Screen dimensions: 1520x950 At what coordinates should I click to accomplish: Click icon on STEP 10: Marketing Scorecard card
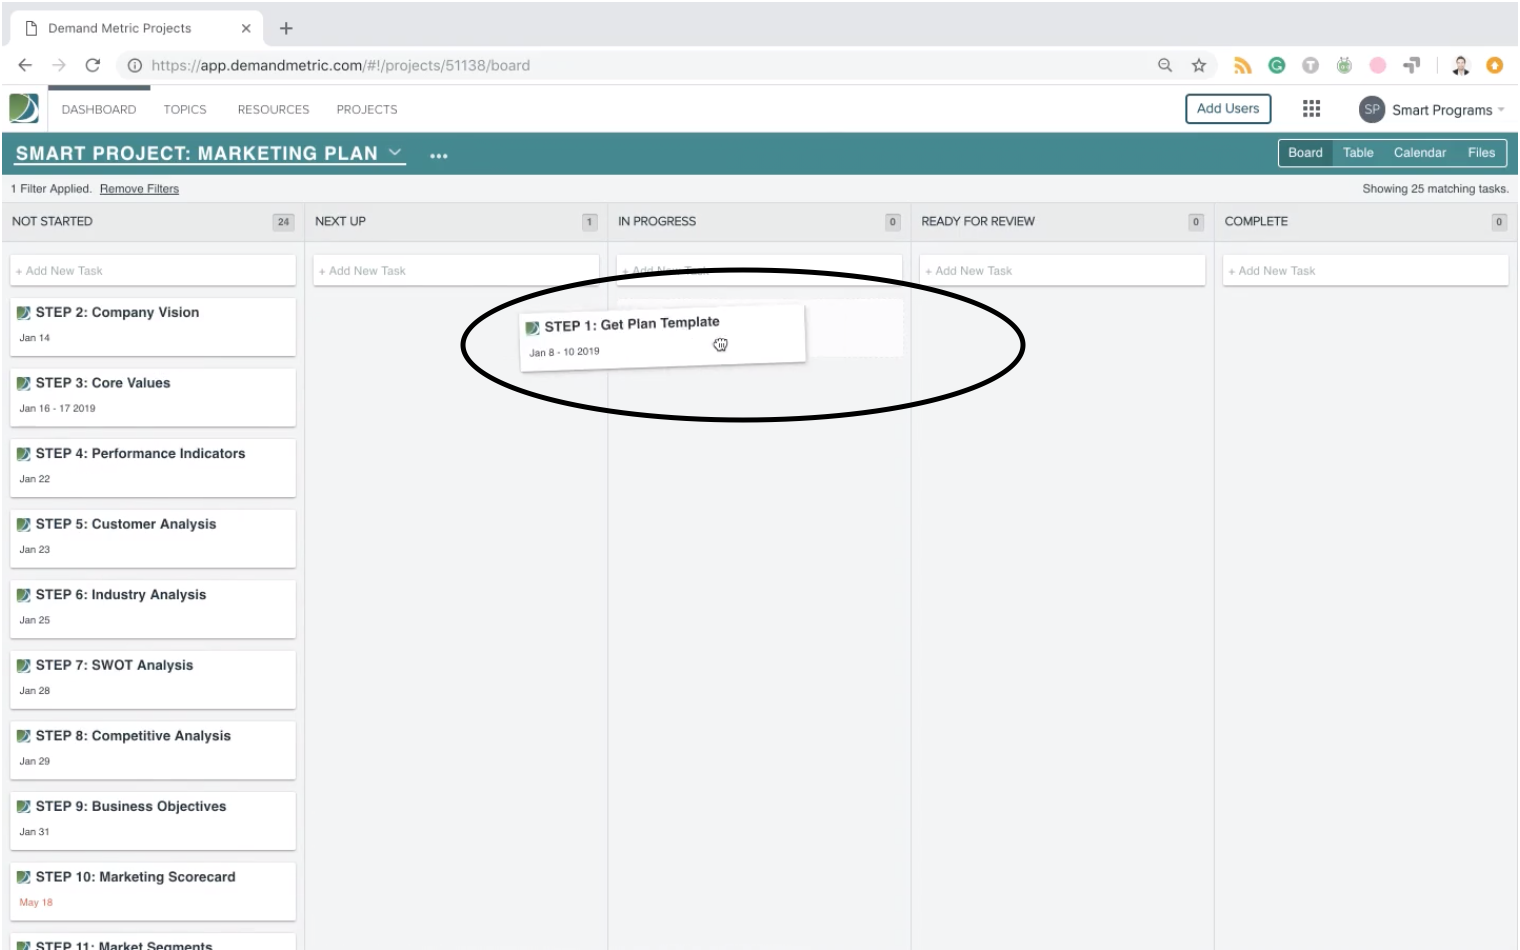(23, 877)
